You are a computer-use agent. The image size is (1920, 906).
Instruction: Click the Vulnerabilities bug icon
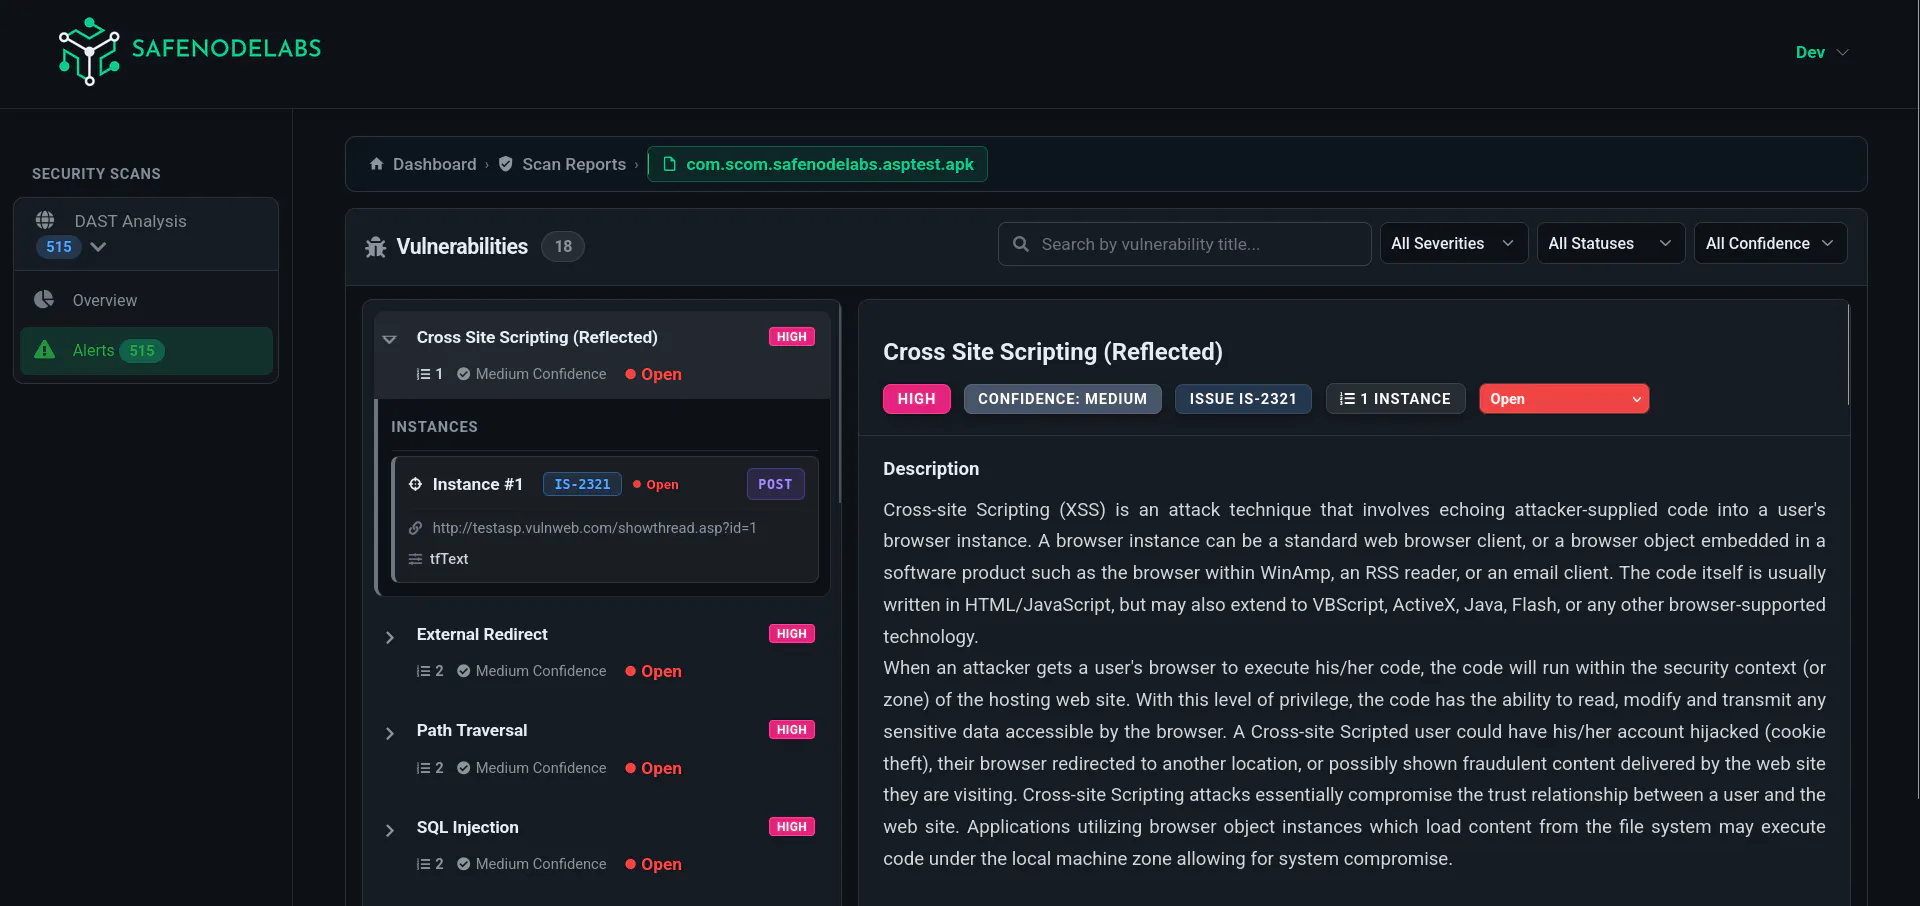376,247
